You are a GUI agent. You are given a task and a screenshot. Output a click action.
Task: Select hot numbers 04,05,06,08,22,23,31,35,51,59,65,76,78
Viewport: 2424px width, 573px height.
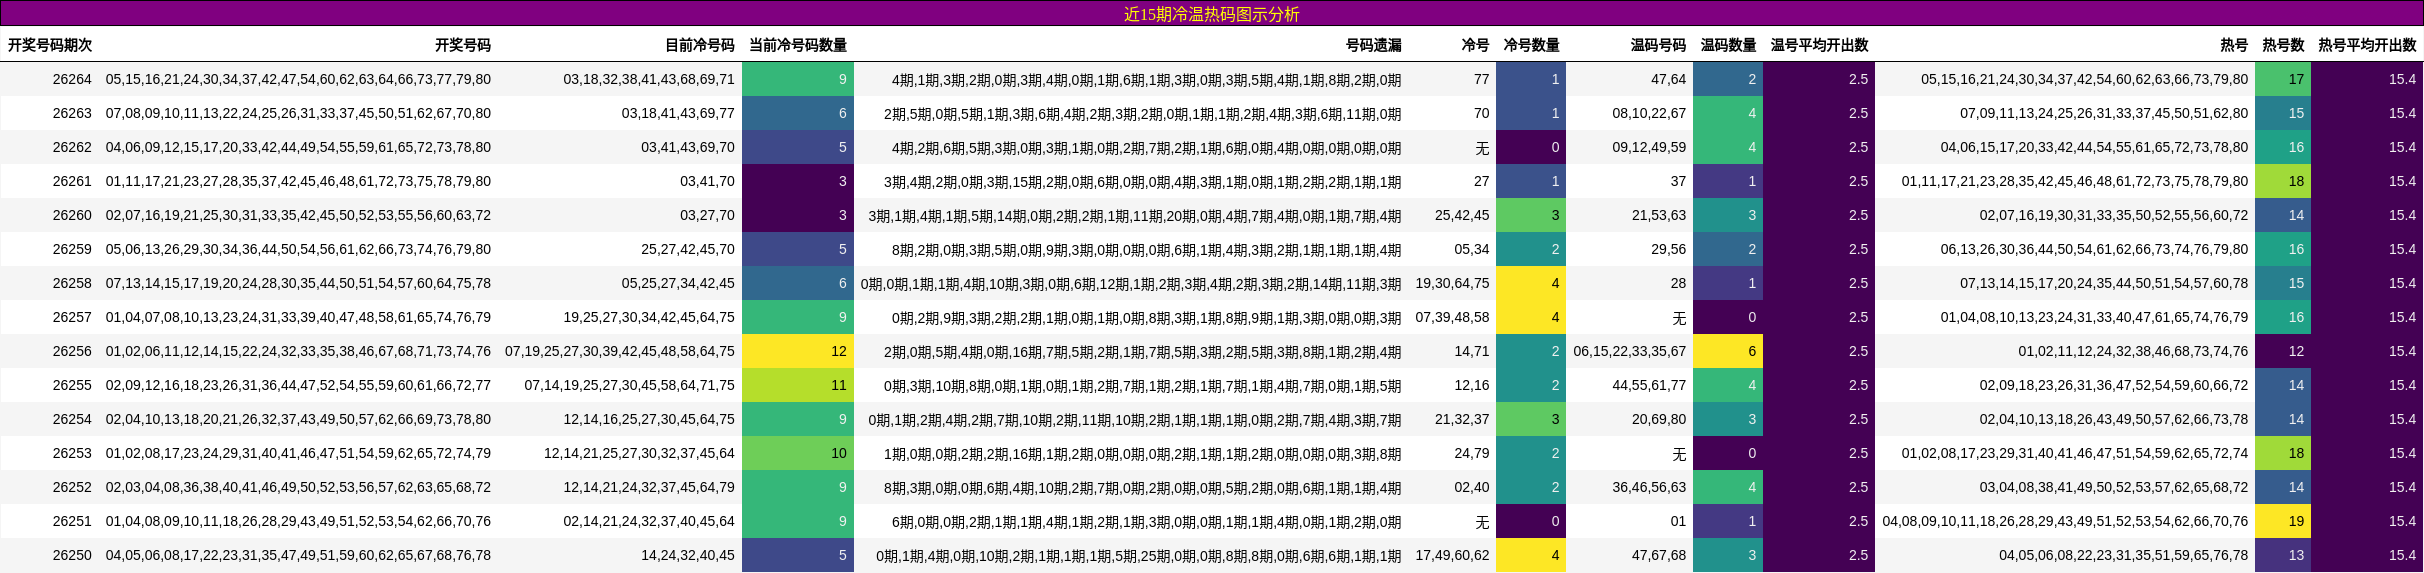(2123, 555)
